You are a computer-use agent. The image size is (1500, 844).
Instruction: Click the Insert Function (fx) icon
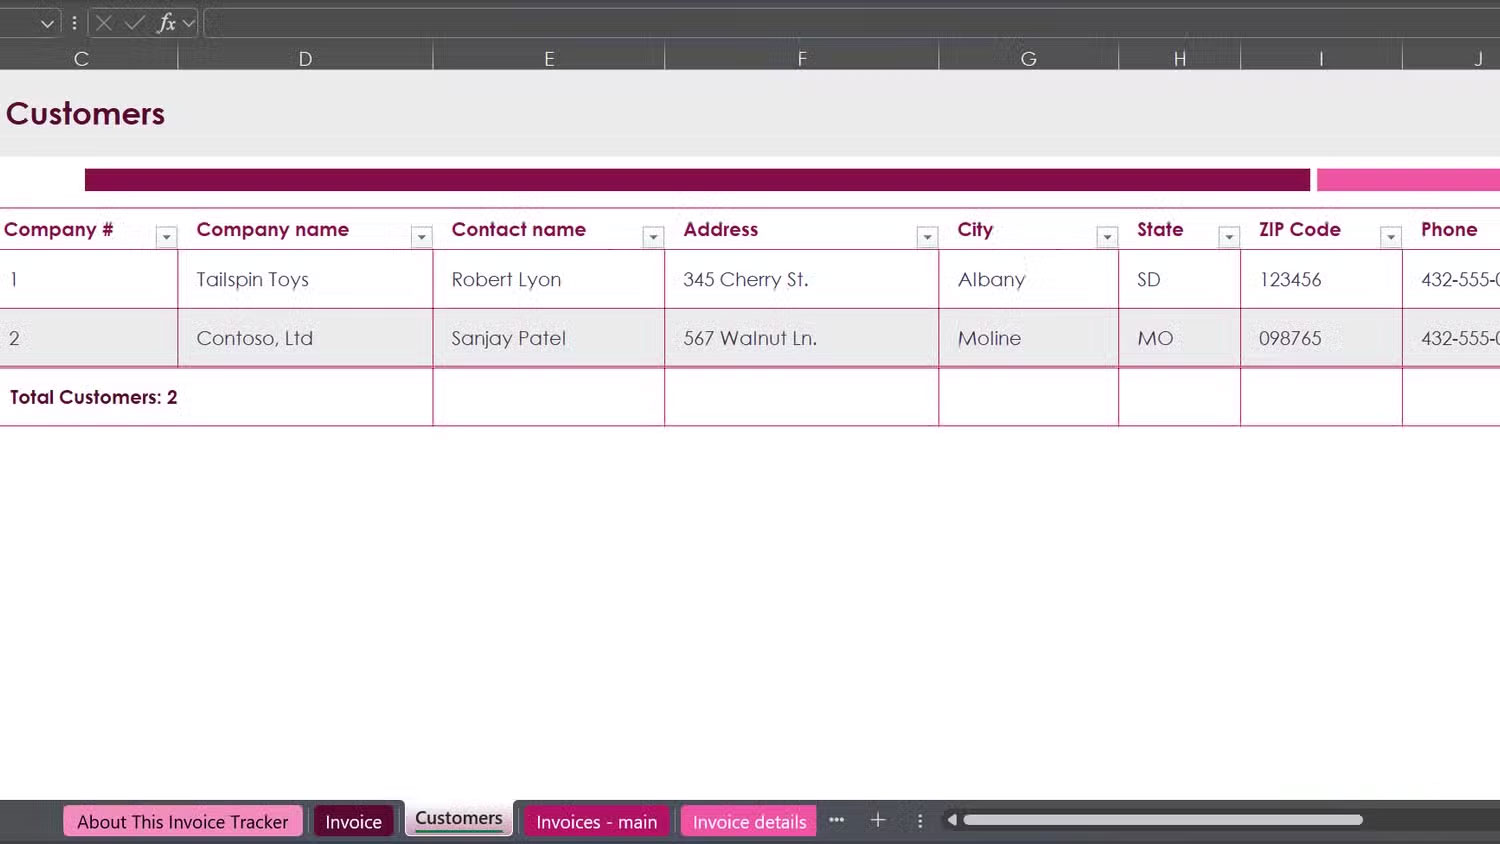(x=166, y=22)
